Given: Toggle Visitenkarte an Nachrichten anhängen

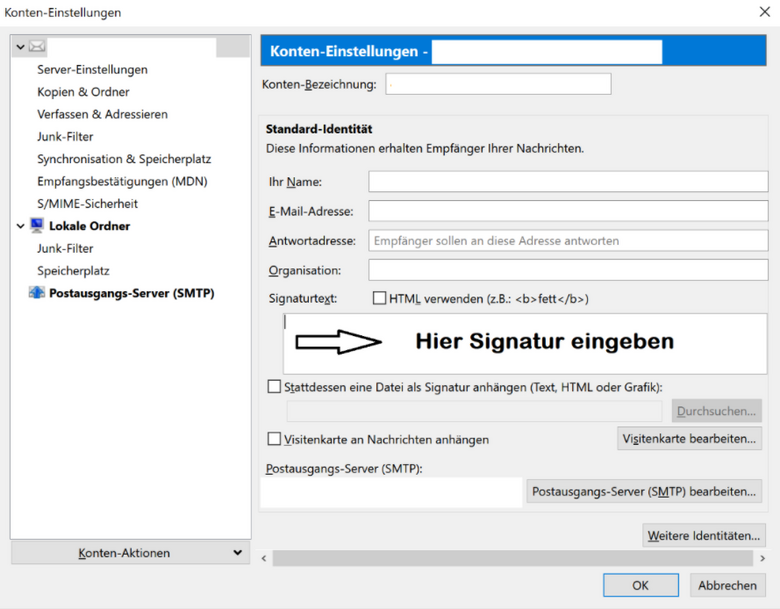Looking at the screenshot, I should [x=274, y=439].
